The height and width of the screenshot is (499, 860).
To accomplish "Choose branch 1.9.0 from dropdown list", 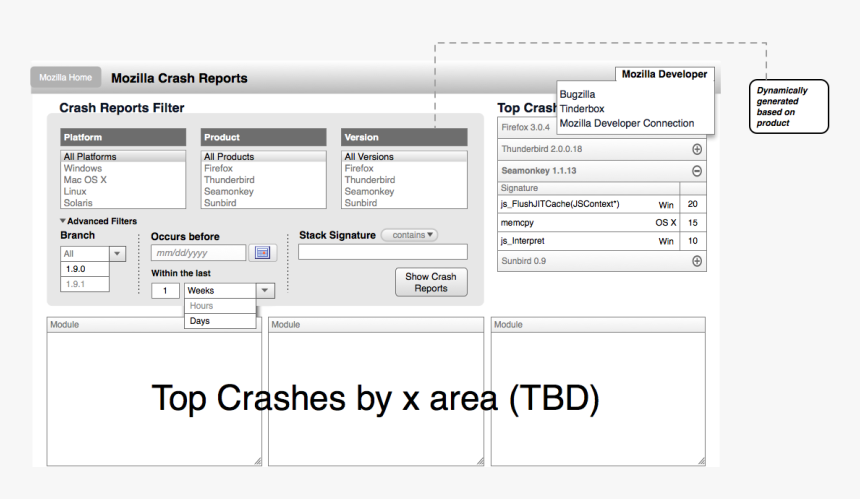I will pyautogui.click(x=84, y=269).
